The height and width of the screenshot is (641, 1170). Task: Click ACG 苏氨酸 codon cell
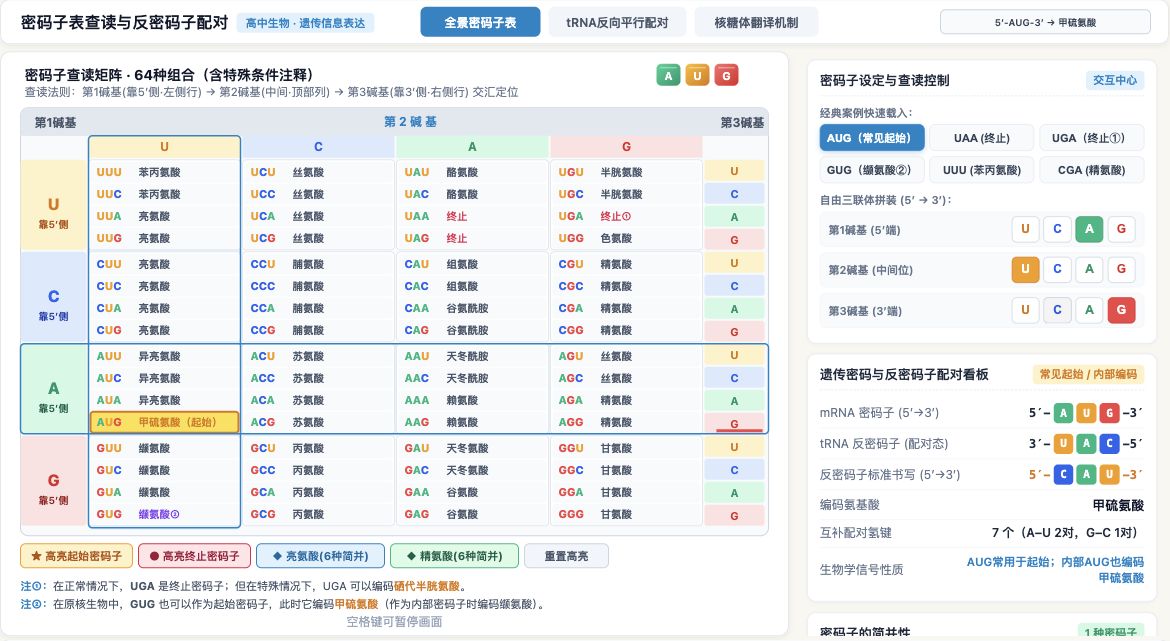(318, 422)
